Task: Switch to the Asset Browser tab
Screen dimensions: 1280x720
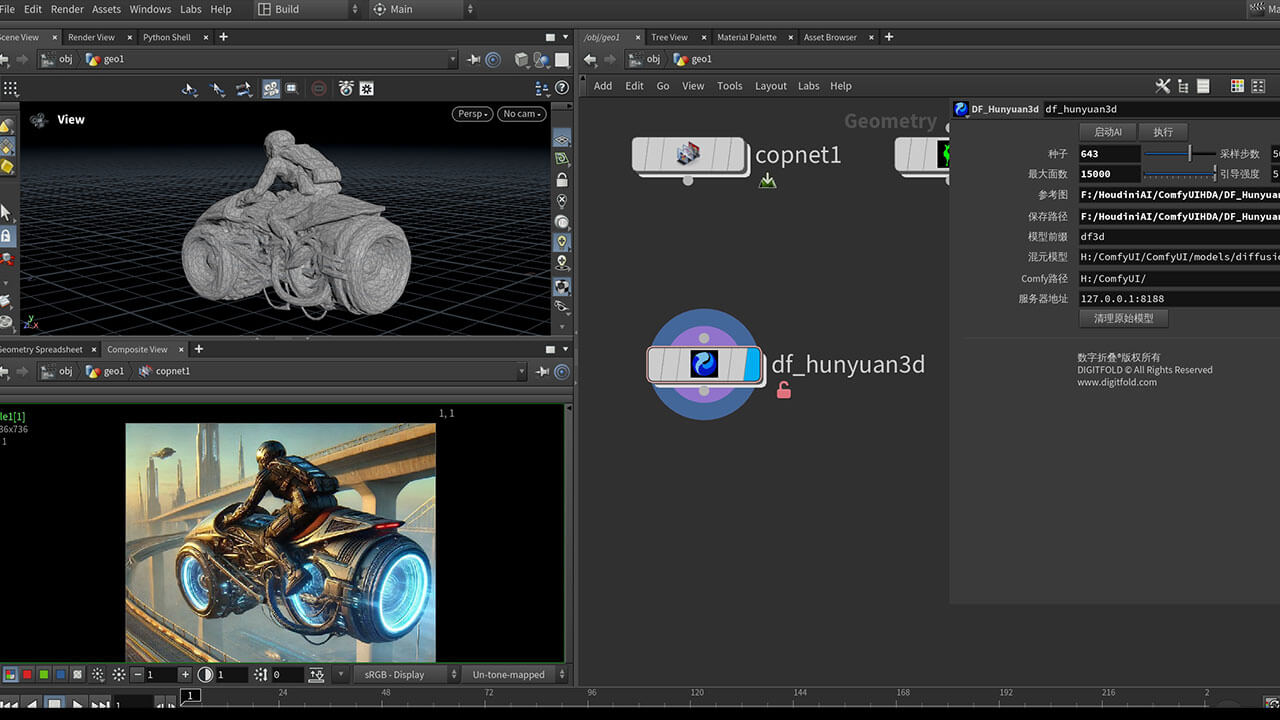Action: tap(830, 38)
